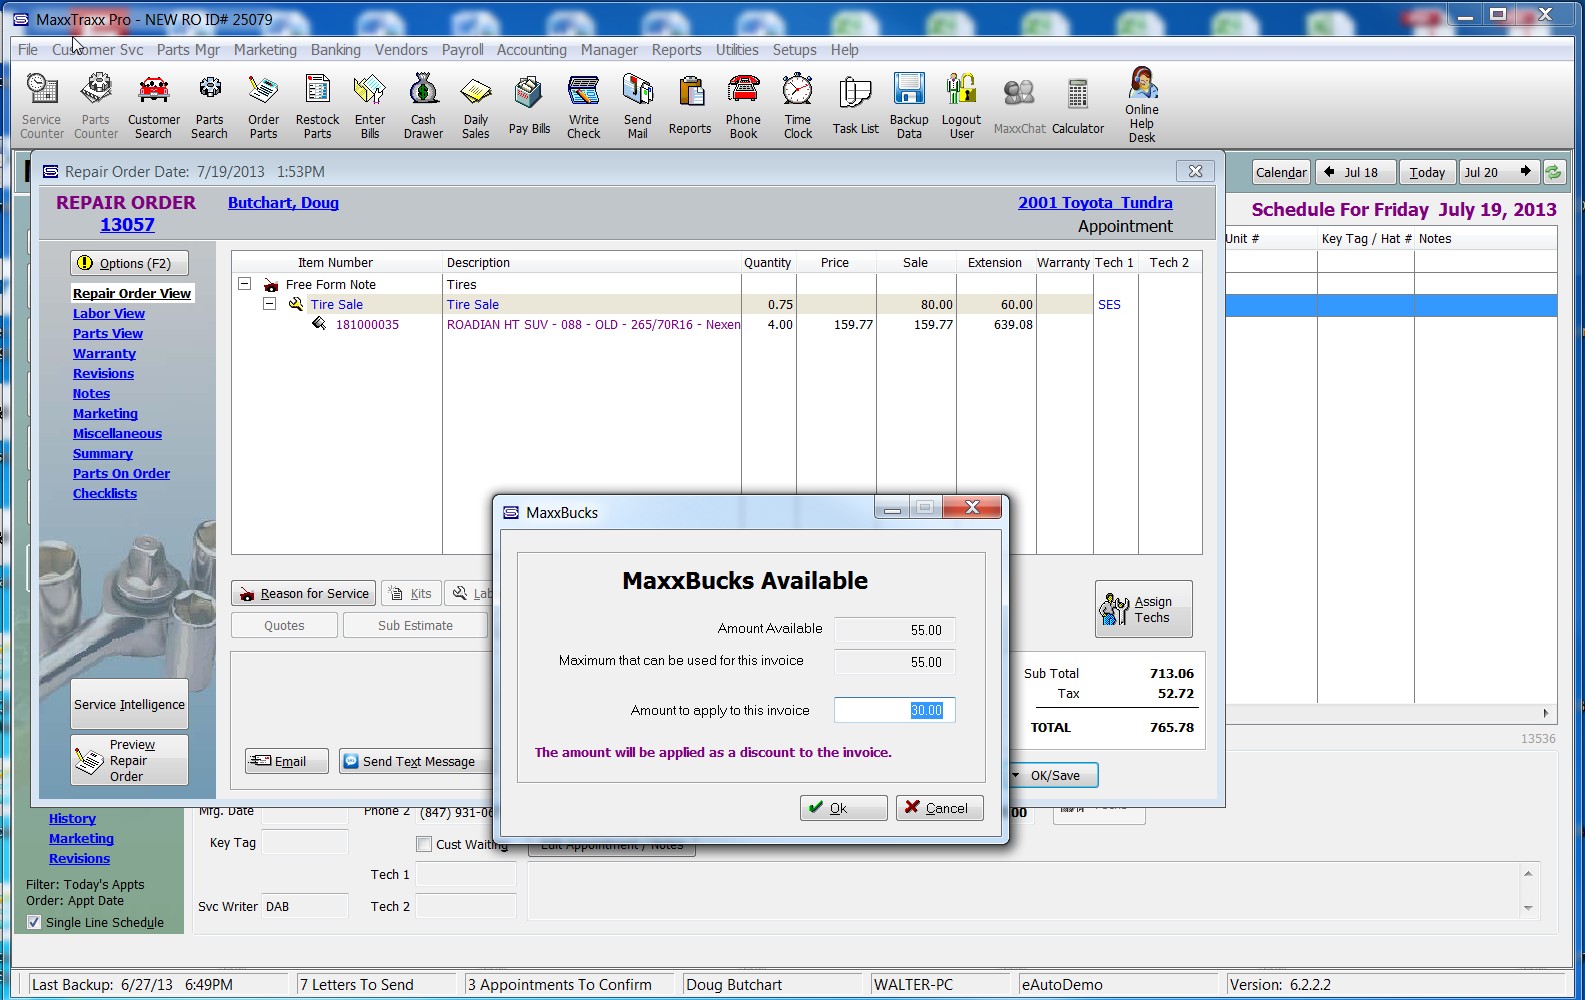This screenshot has width=1585, height=1000.
Task: Click the Service Intelligence button
Action: pyautogui.click(x=129, y=704)
